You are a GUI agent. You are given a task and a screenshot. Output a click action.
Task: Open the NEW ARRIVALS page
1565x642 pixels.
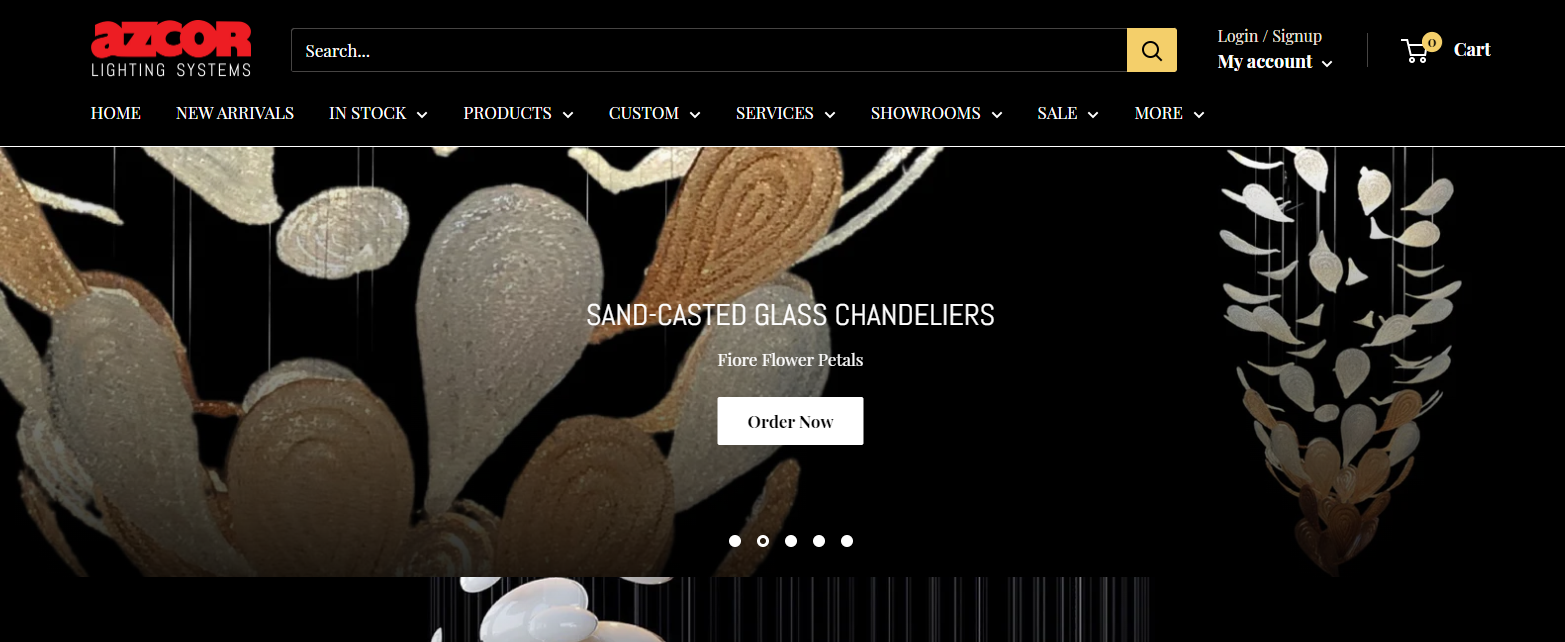coord(235,114)
